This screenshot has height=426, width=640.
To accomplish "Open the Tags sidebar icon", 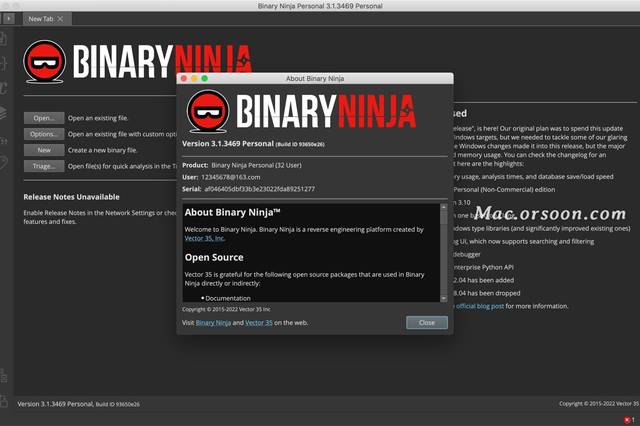I will pyautogui.click(x=4, y=163).
